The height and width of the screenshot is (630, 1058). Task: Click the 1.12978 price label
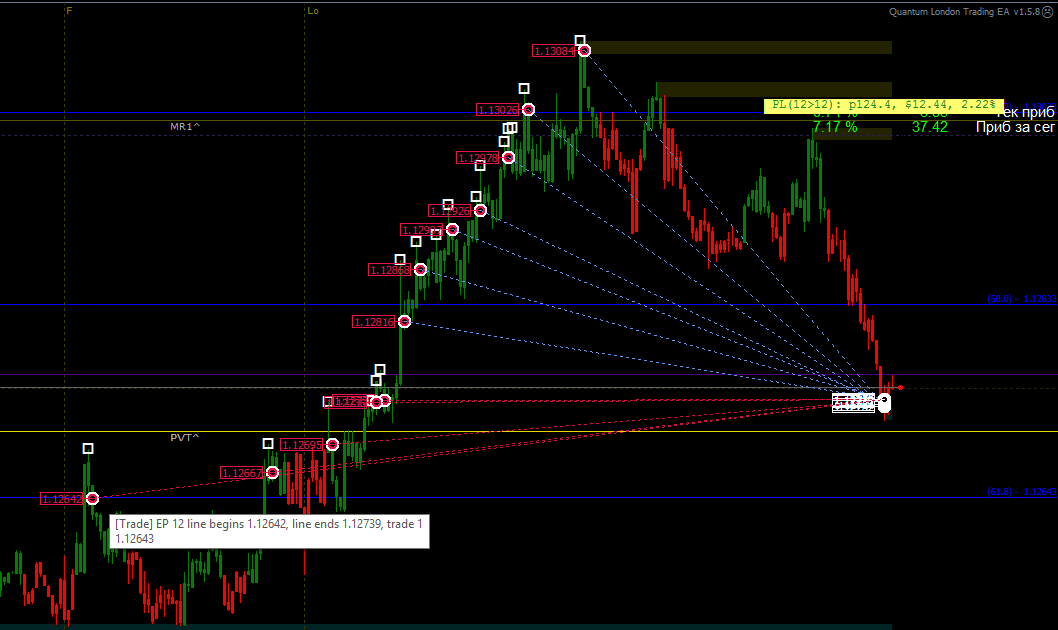[x=478, y=158]
